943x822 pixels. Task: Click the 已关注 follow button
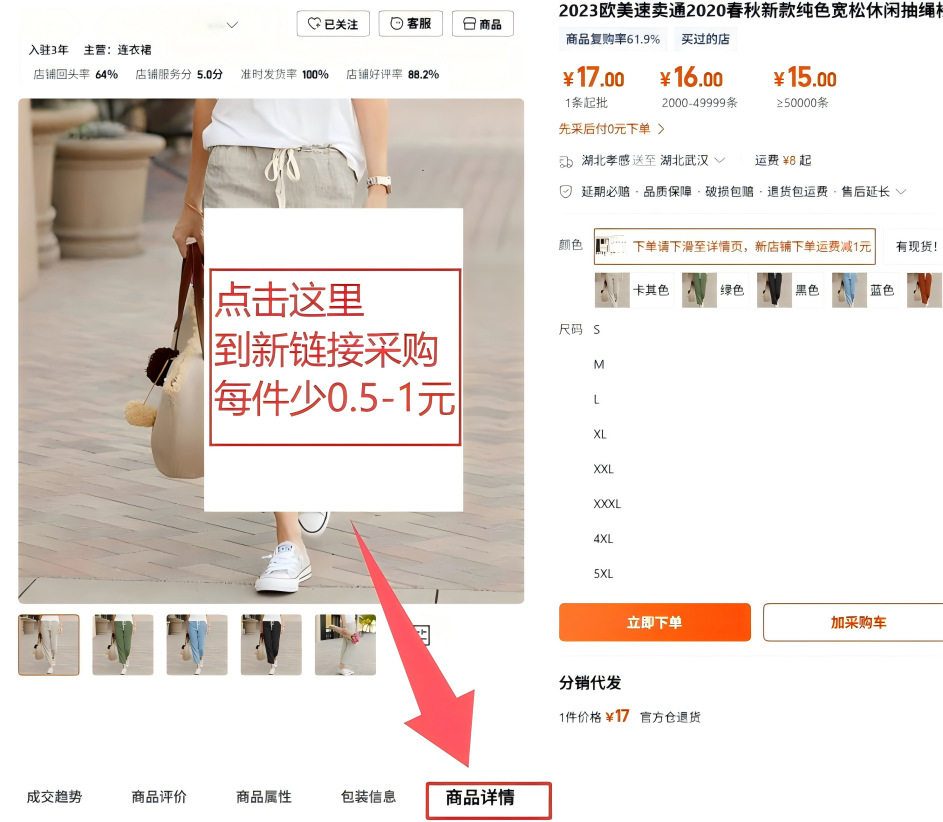tap(333, 24)
